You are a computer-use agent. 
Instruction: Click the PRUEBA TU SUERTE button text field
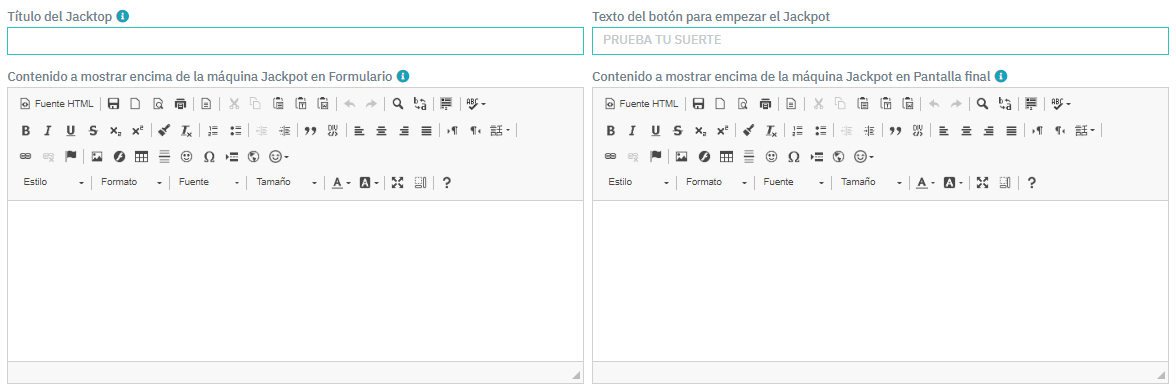pos(880,41)
